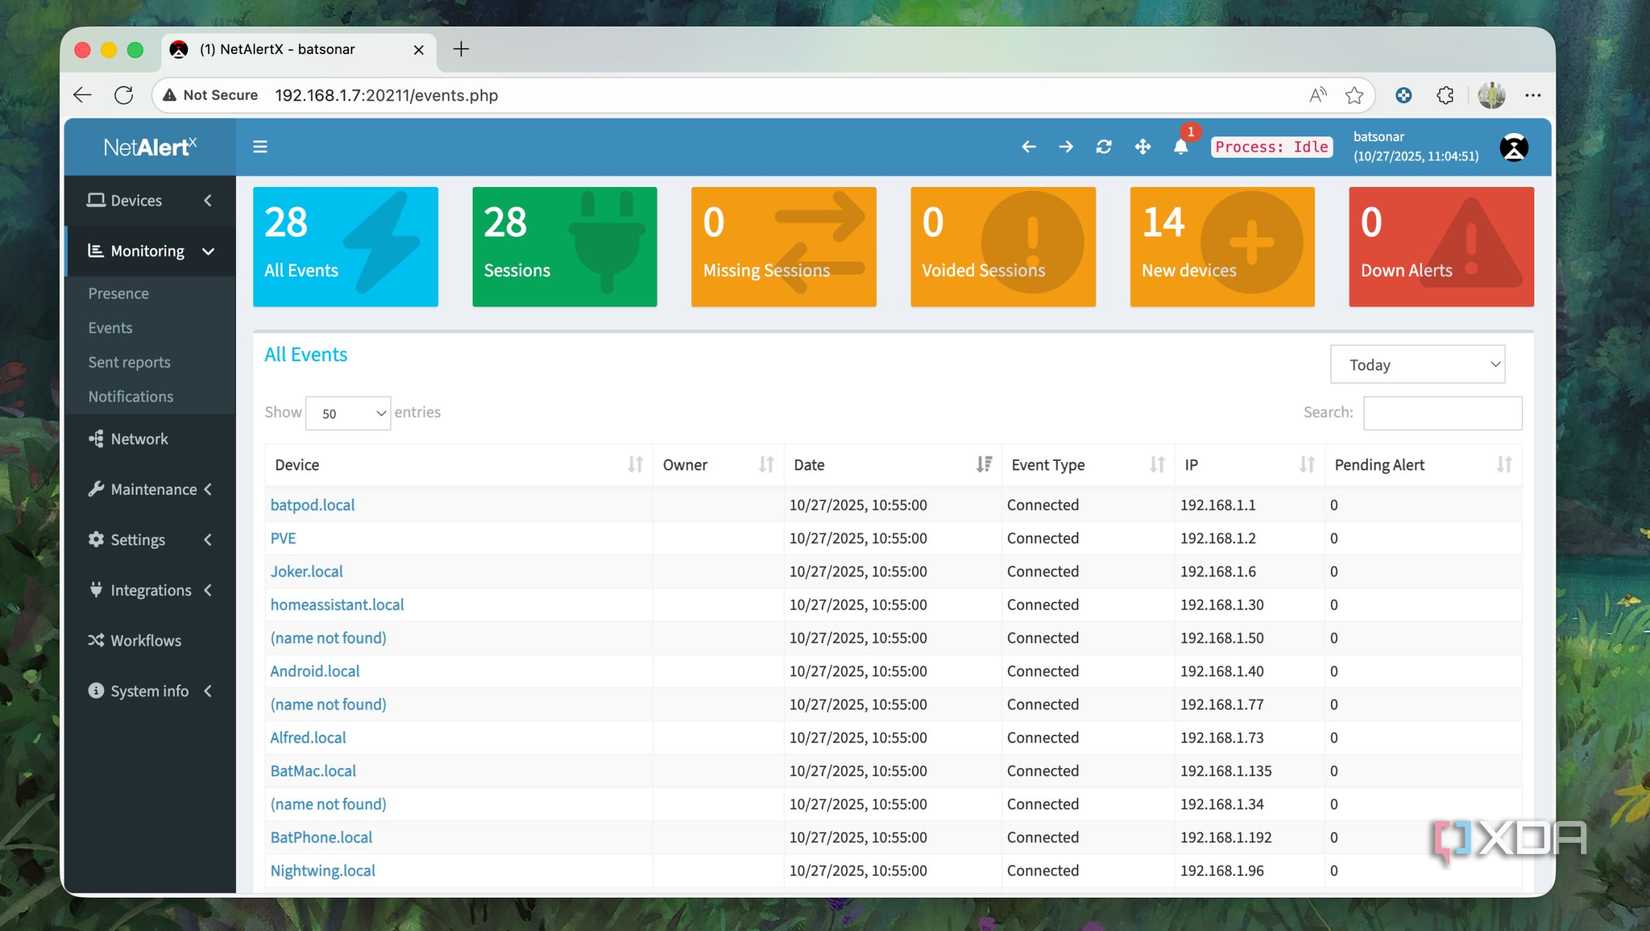Open the batpod.local device link
Image resolution: width=1650 pixels, height=931 pixels.
[312, 505]
